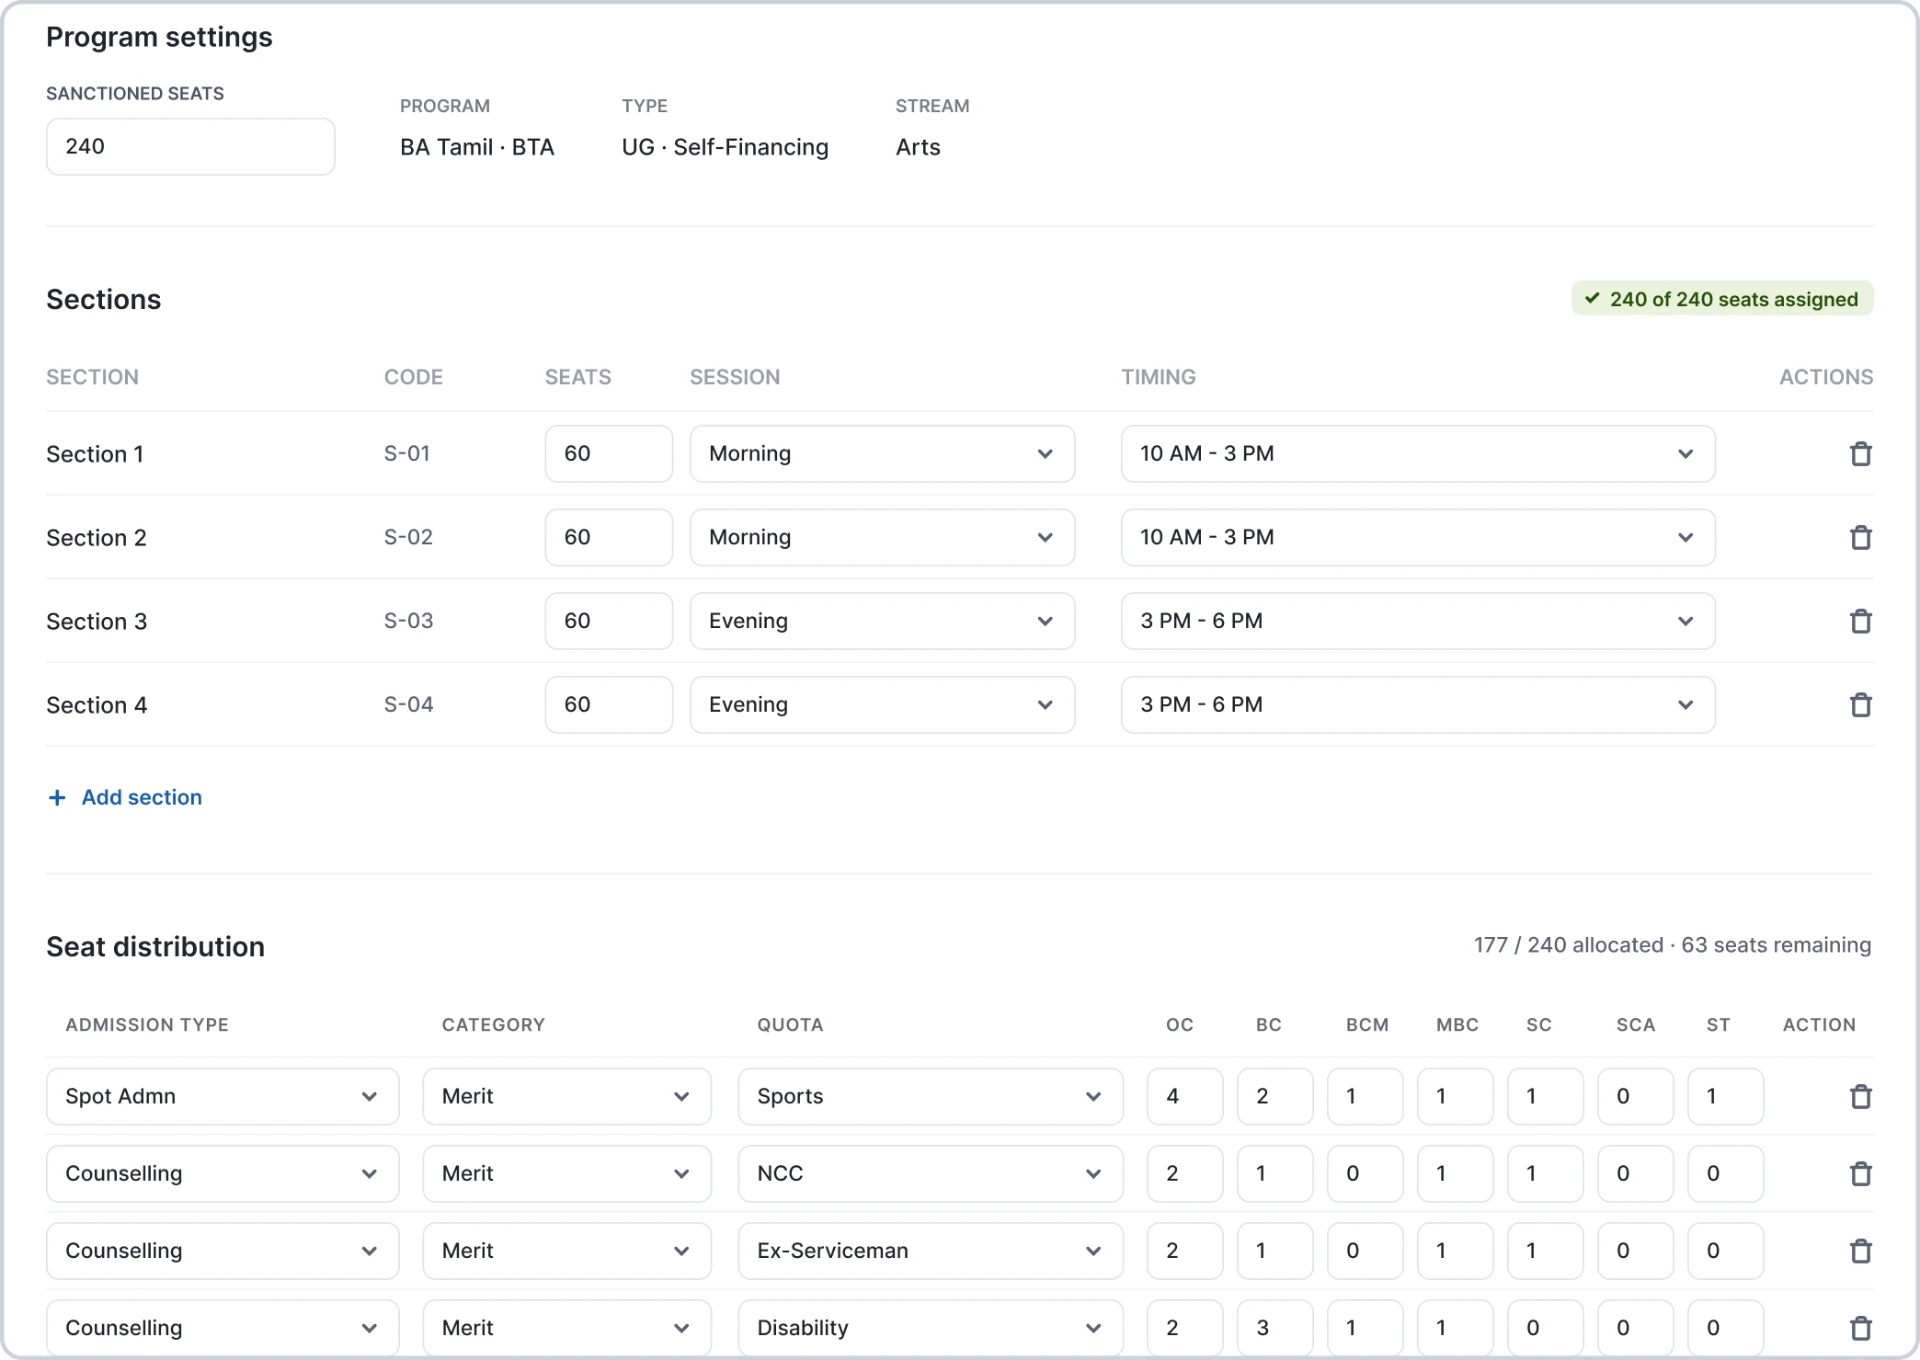Click the S-03 section code

408,621
